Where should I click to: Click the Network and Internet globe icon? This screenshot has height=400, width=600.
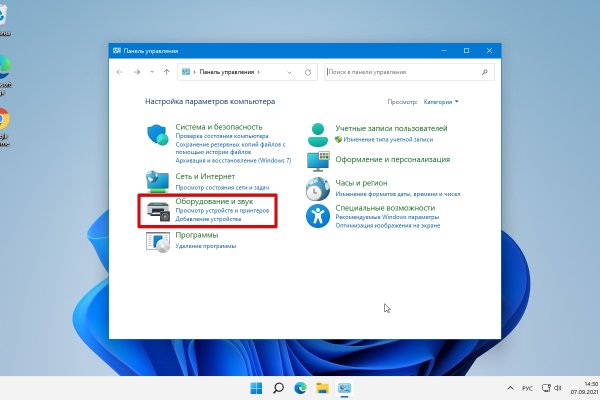(158, 180)
